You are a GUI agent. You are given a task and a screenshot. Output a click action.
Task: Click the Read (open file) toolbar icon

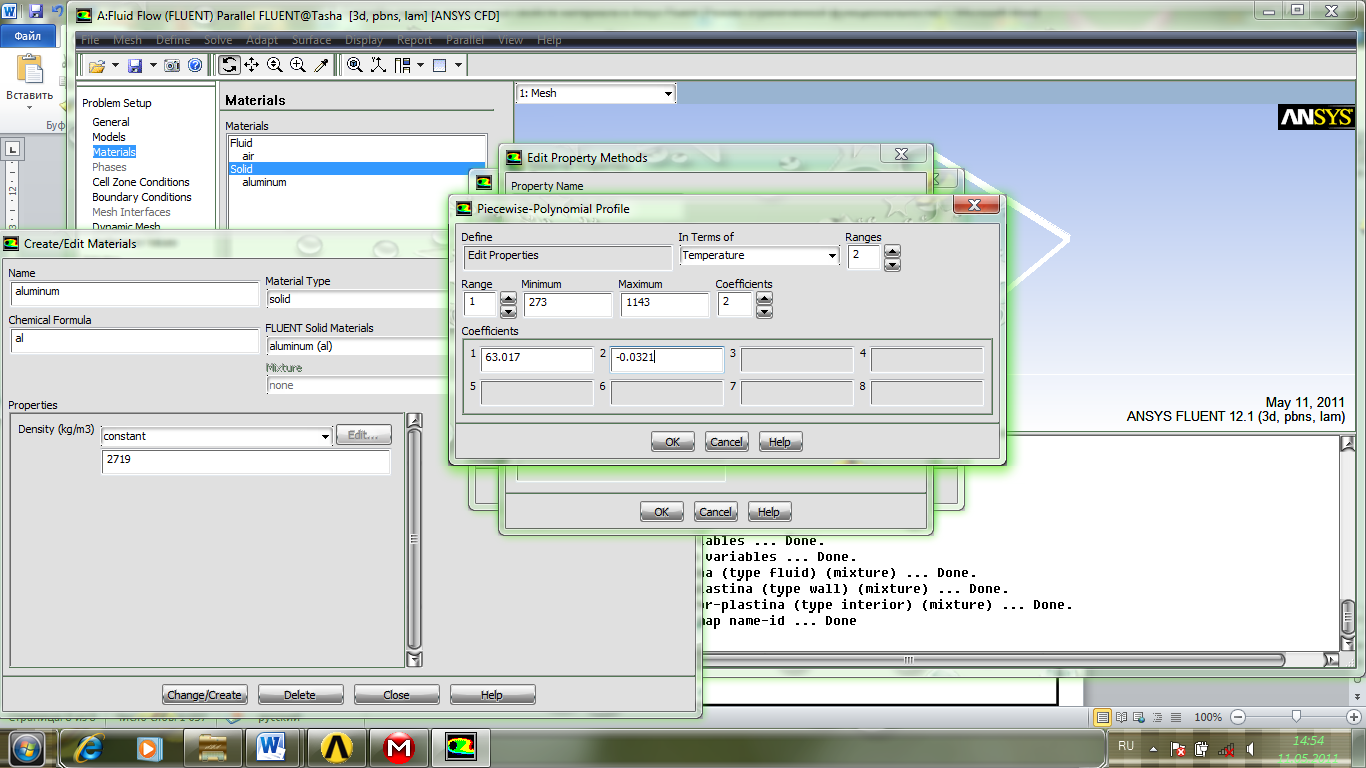coord(96,65)
